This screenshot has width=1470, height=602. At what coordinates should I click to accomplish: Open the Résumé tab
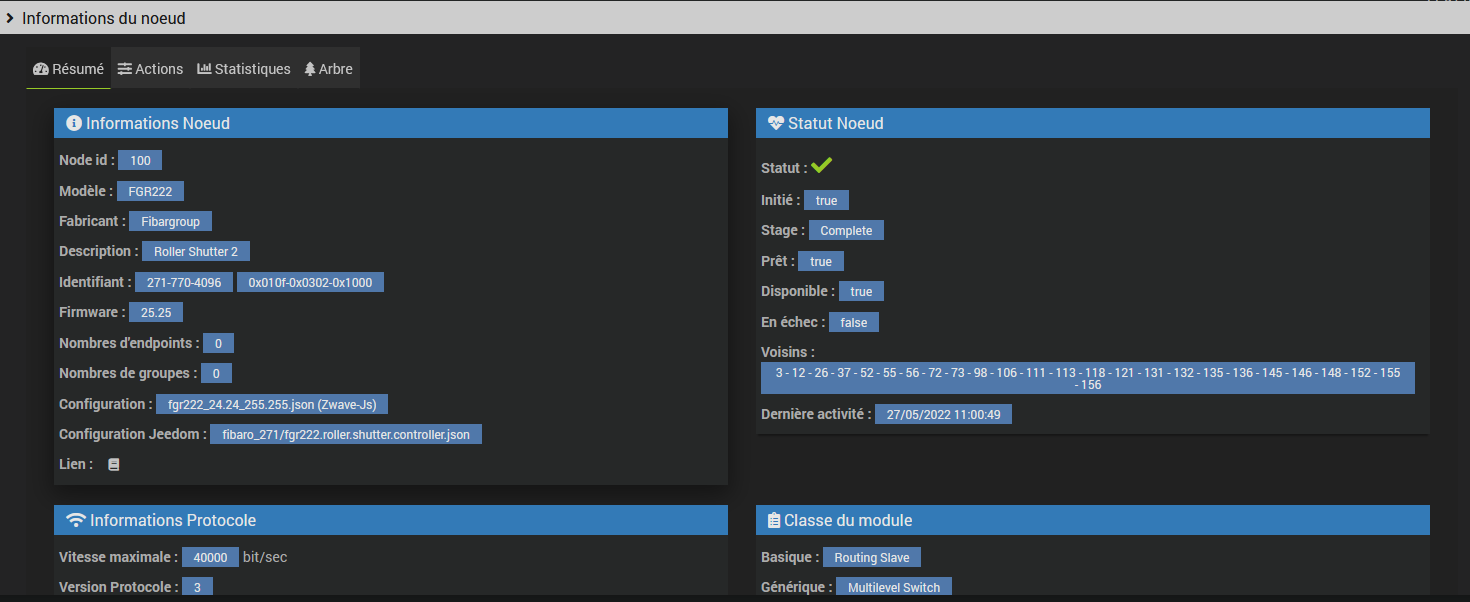coord(68,69)
